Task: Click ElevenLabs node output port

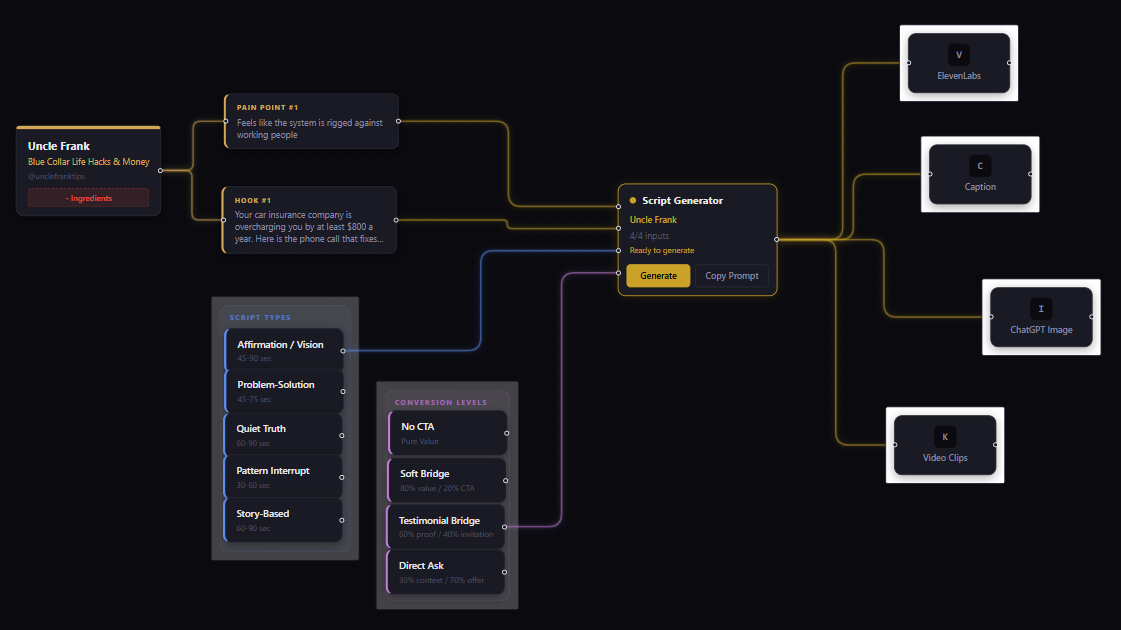Action: coord(1009,63)
